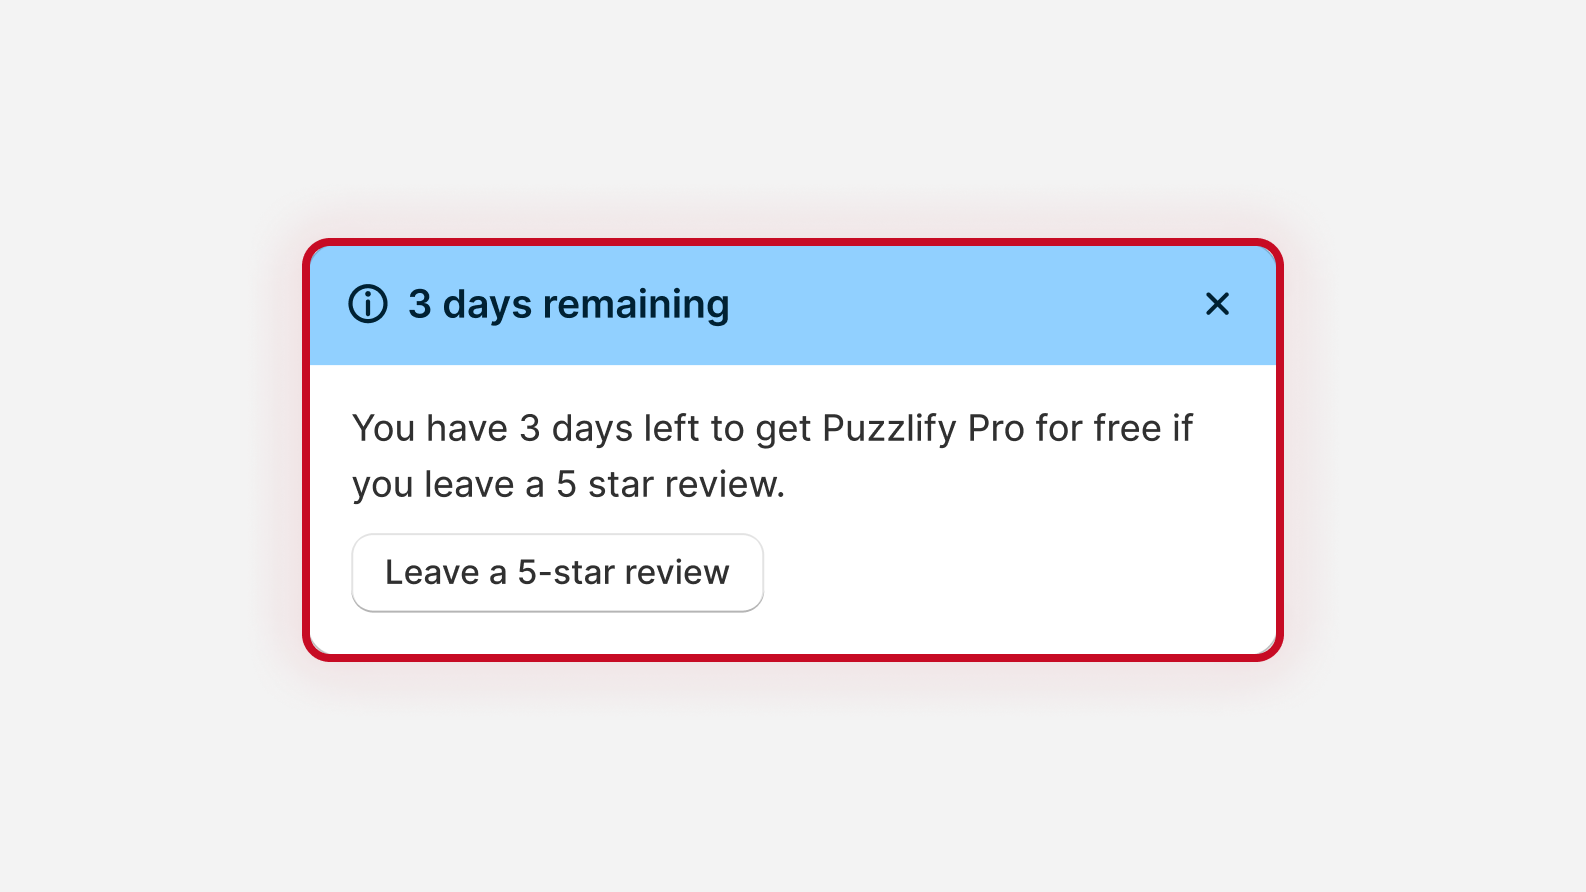Hit the X icon in the blue header

1217,304
